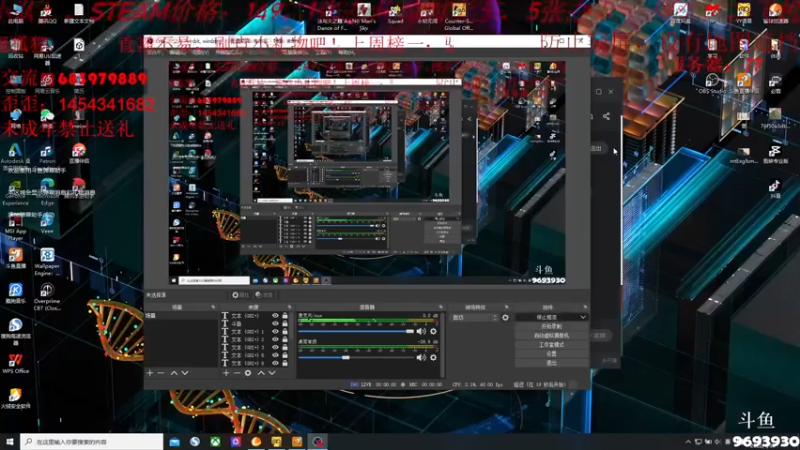Mute the 桌面音频 speaker icon
This screenshot has width=800, height=450.
tap(421, 358)
